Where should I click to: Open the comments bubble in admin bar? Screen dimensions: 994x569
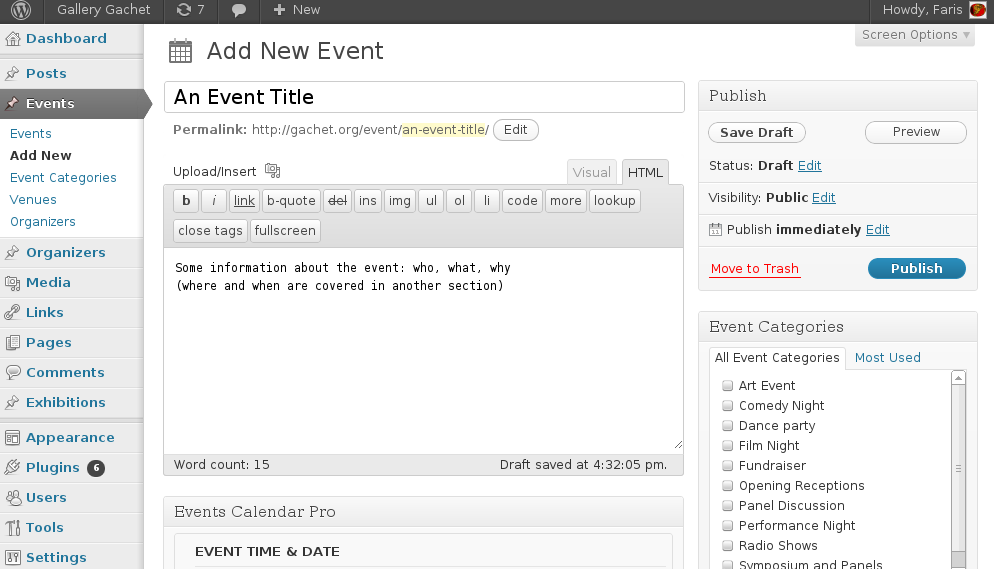pos(239,10)
